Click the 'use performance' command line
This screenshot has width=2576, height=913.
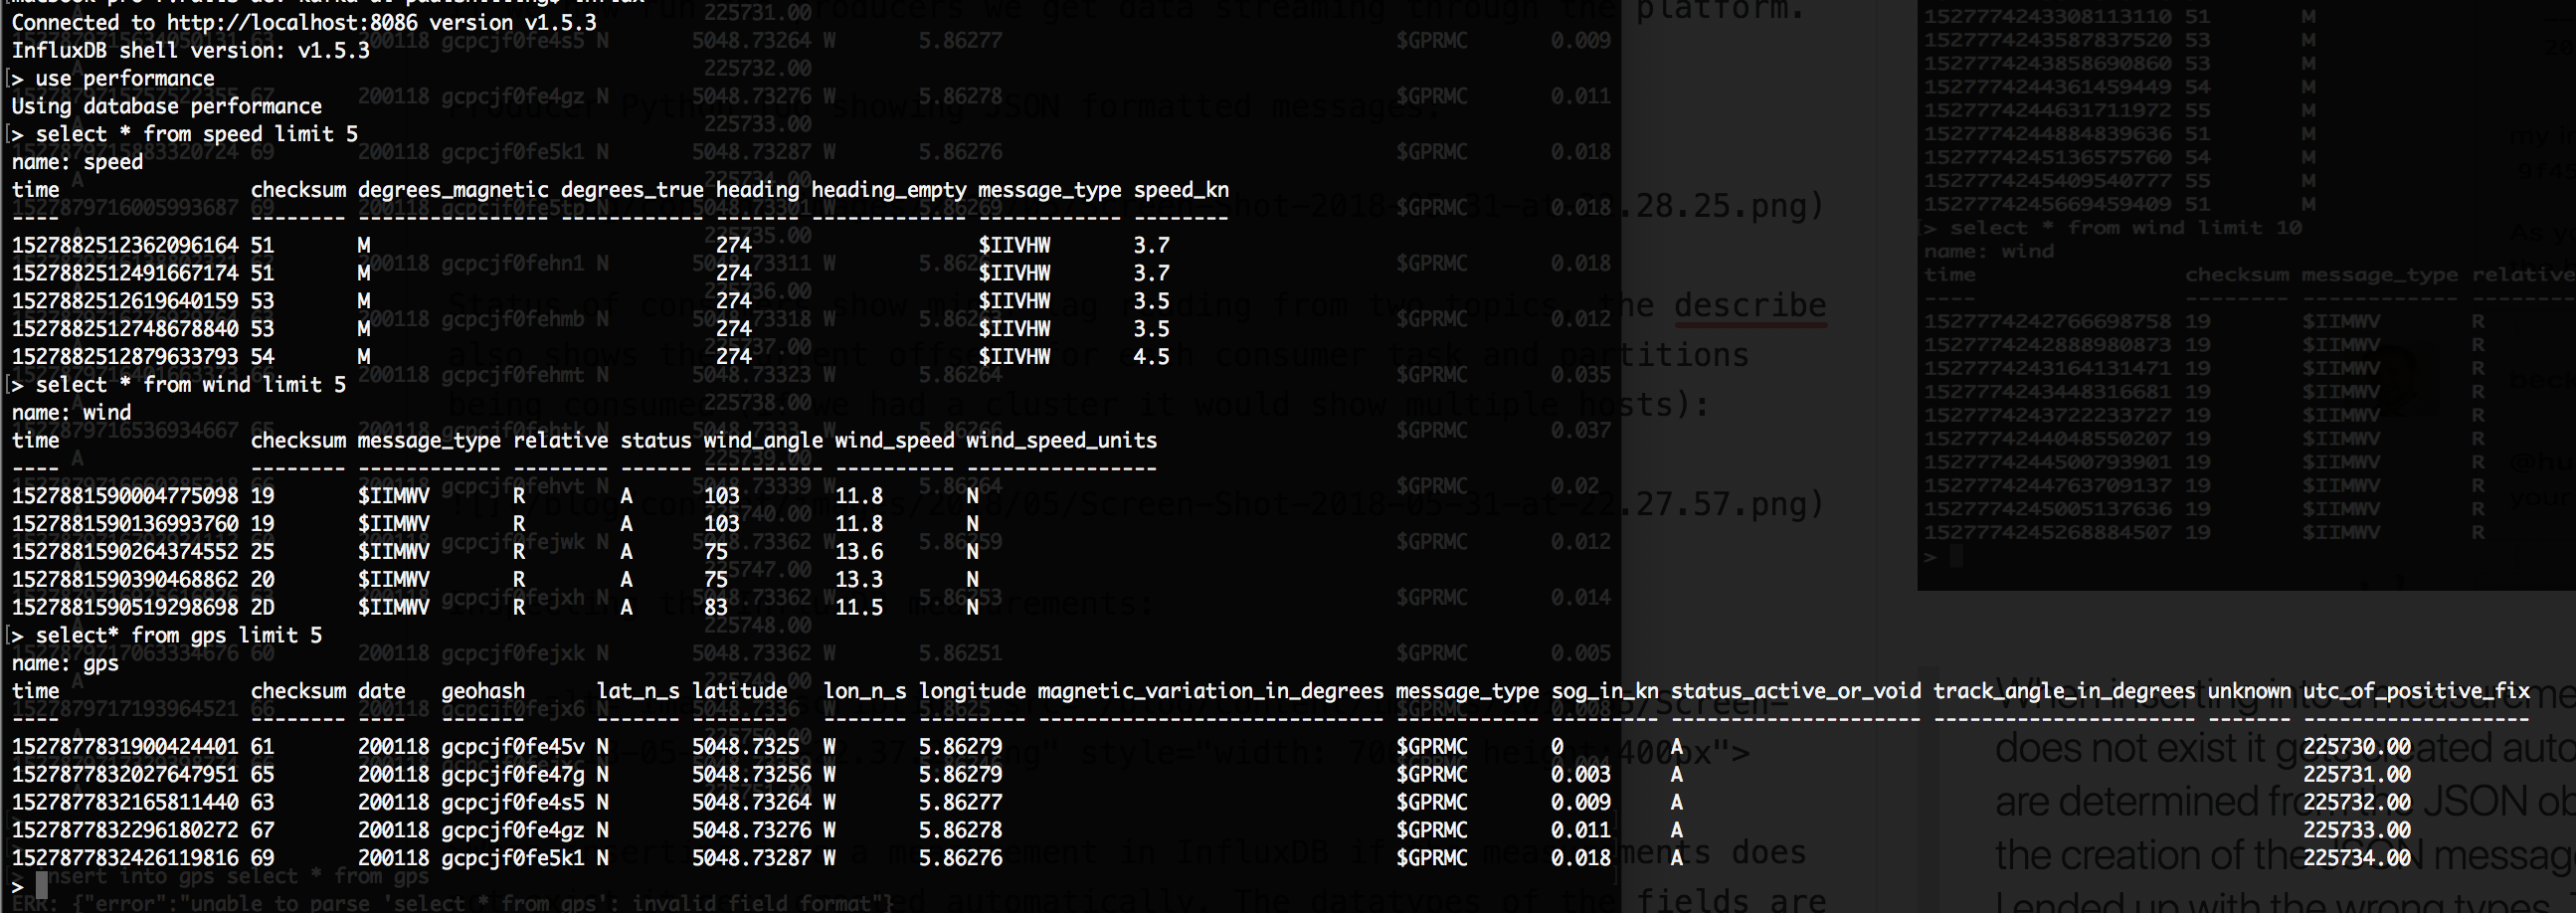(125, 78)
